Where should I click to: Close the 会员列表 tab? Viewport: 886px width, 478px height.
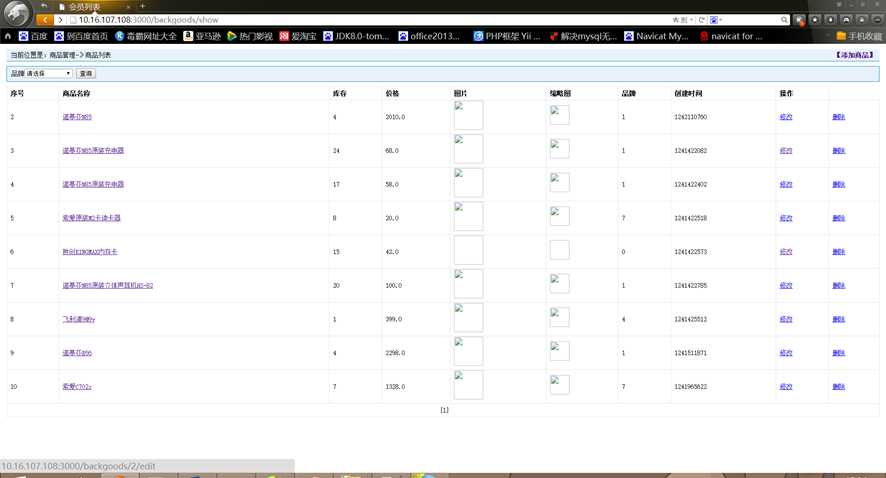pyautogui.click(x=128, y=7)
